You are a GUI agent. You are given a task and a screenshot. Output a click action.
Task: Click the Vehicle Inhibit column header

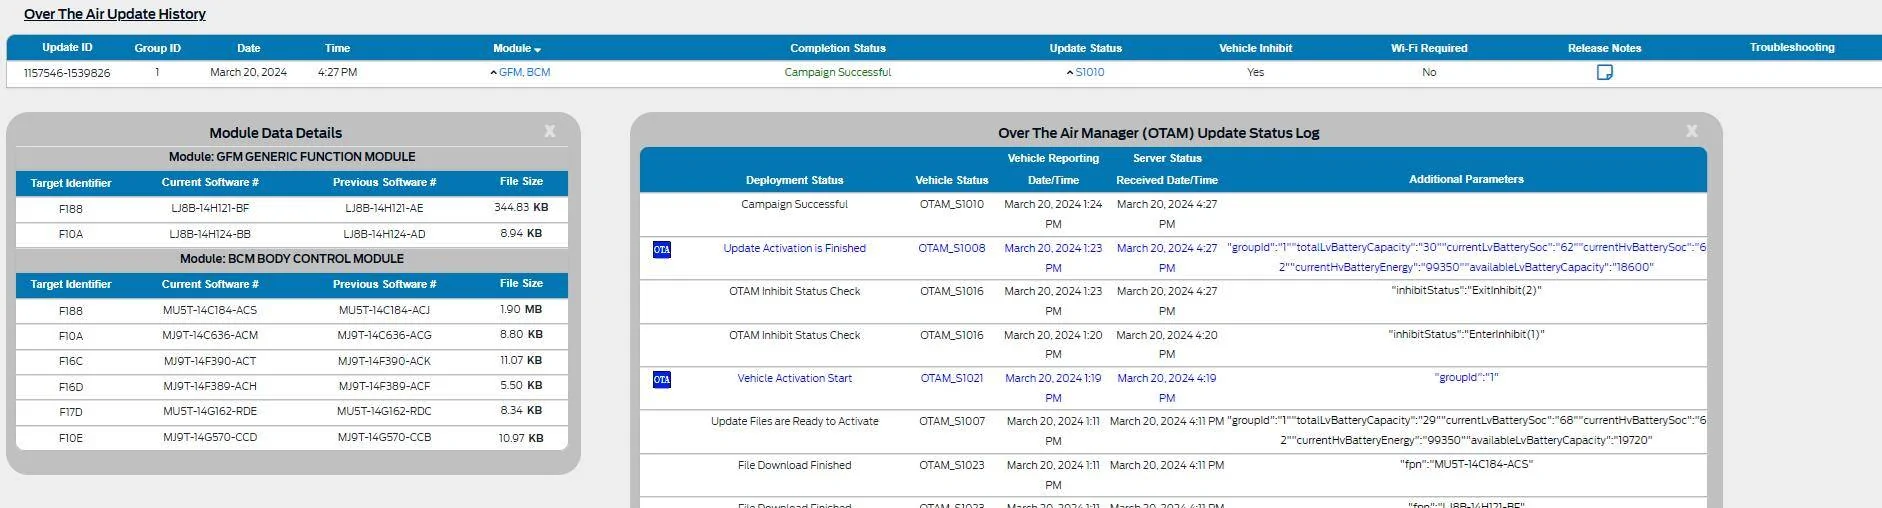[1255, 48]
